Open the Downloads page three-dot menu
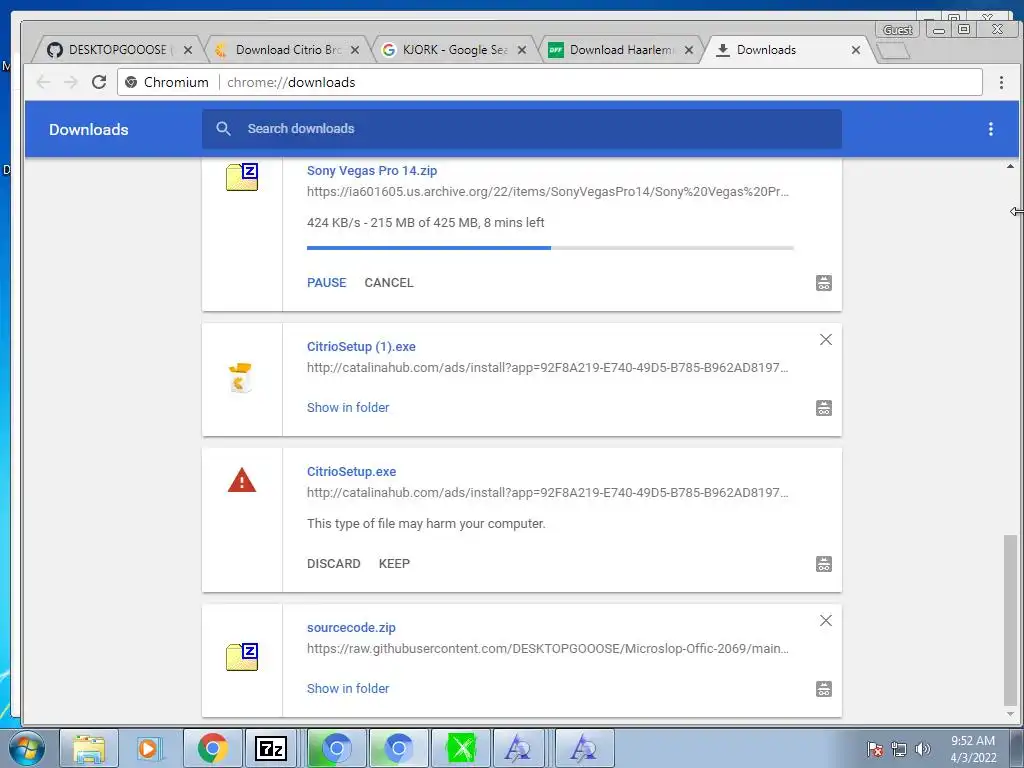 pos(991,129)
